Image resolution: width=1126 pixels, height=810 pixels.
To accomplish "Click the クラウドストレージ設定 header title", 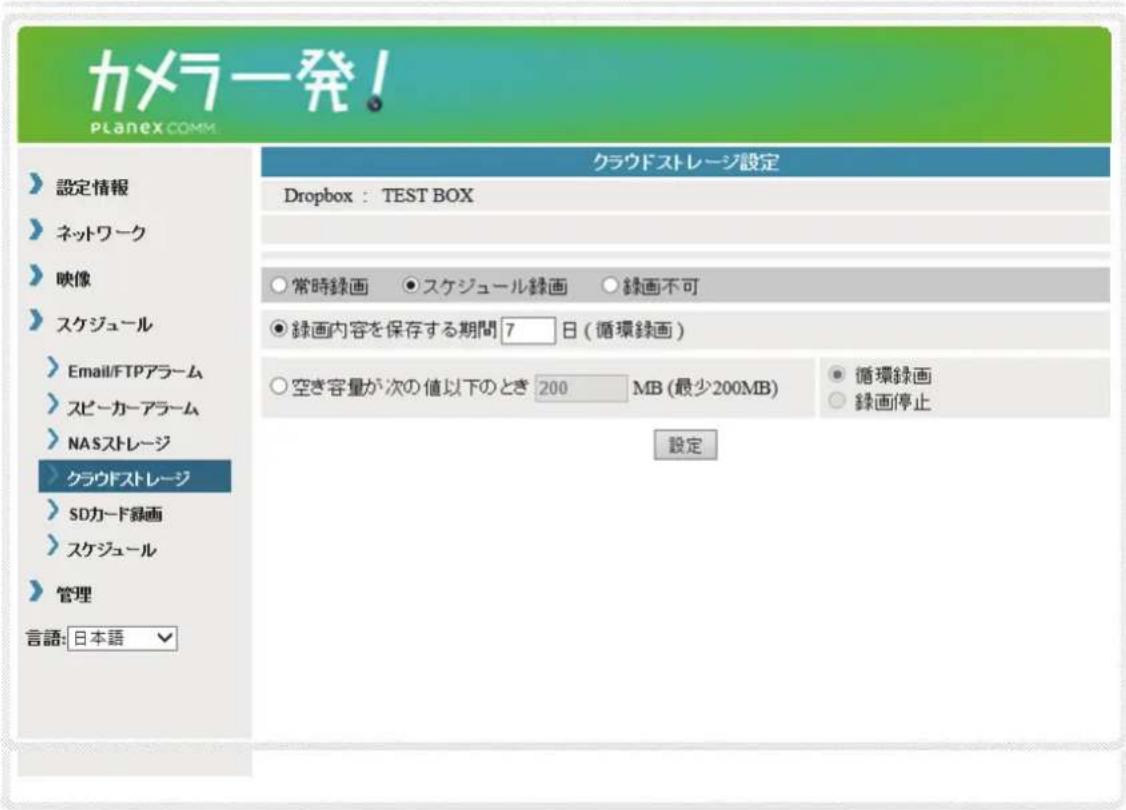I will (x=685, y=162).
